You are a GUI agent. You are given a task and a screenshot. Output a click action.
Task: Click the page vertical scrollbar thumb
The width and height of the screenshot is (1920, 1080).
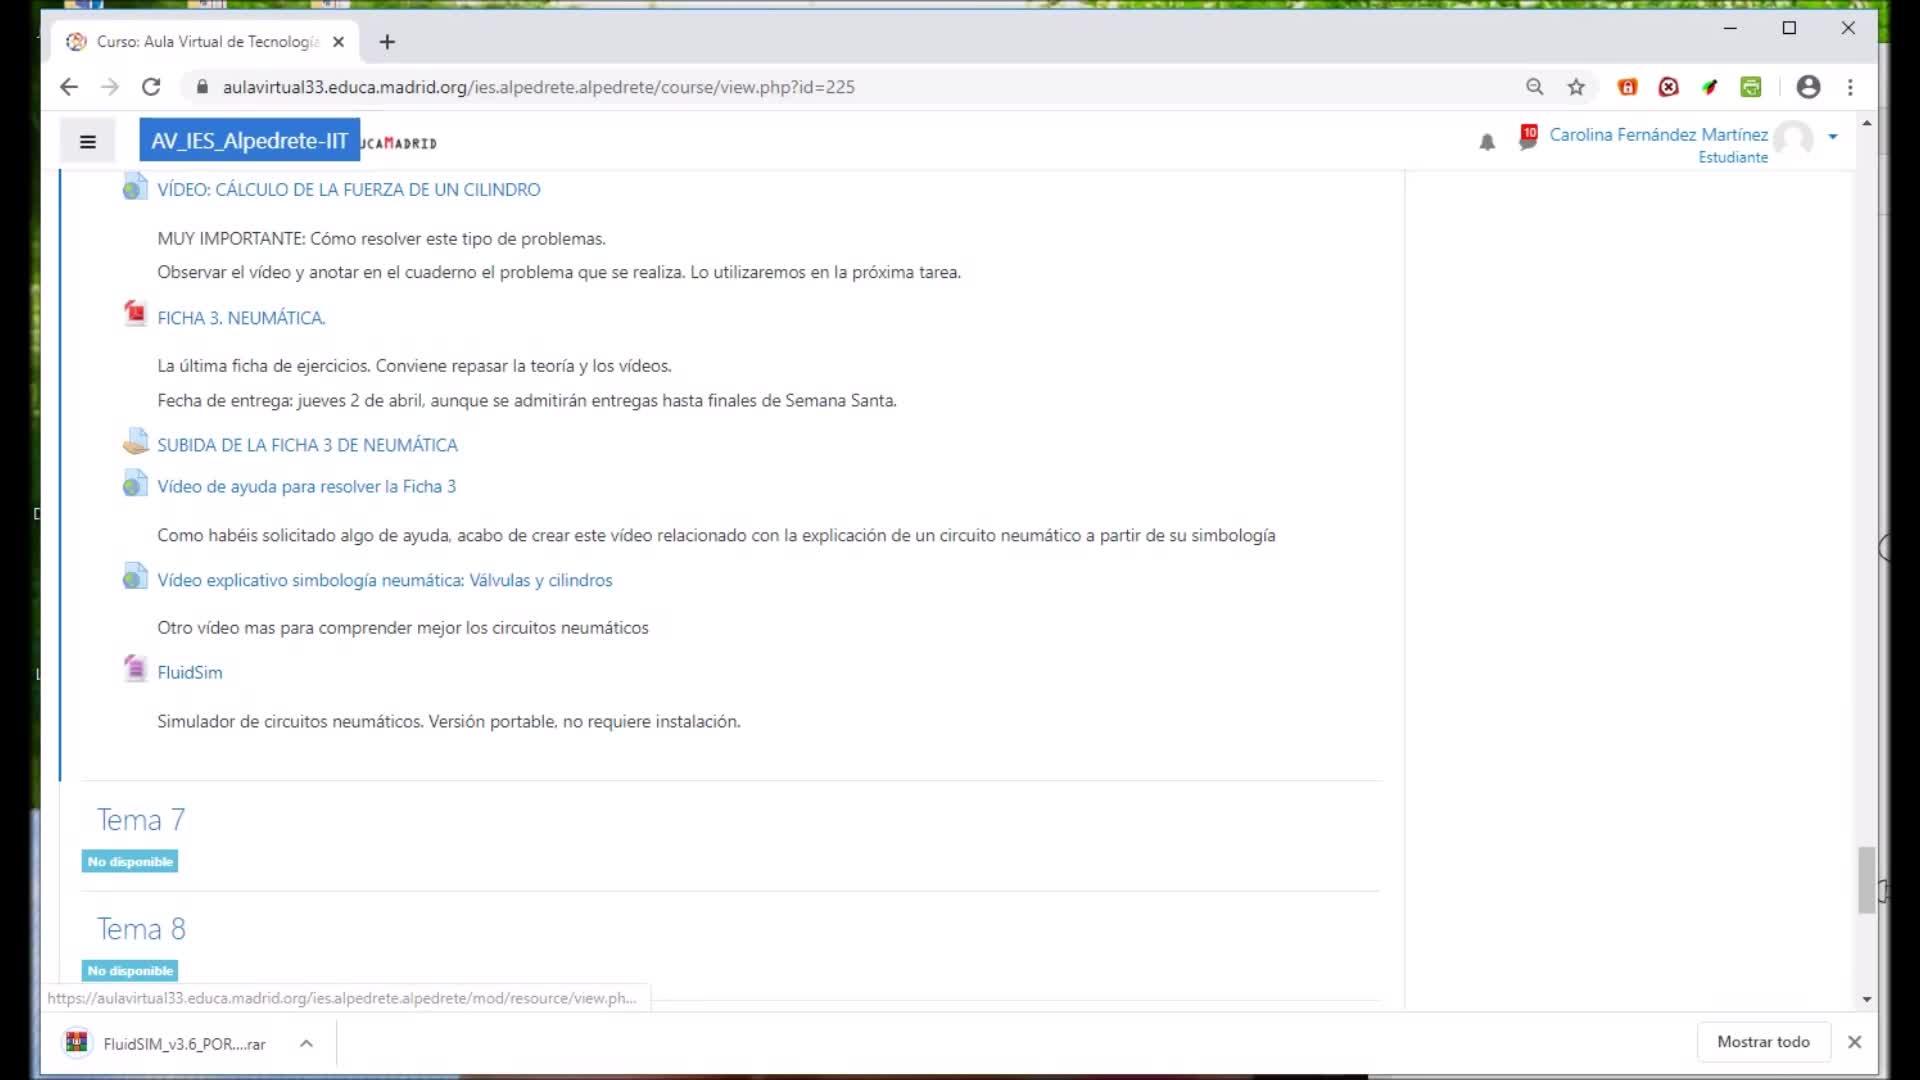(x=1866, y=880)
